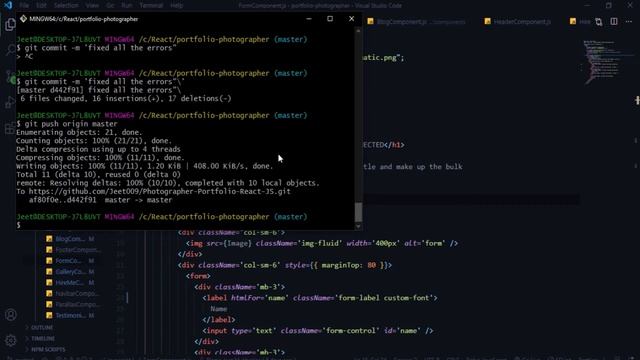Maximize the MINGW64 terminal window

[x=330, y=19]
